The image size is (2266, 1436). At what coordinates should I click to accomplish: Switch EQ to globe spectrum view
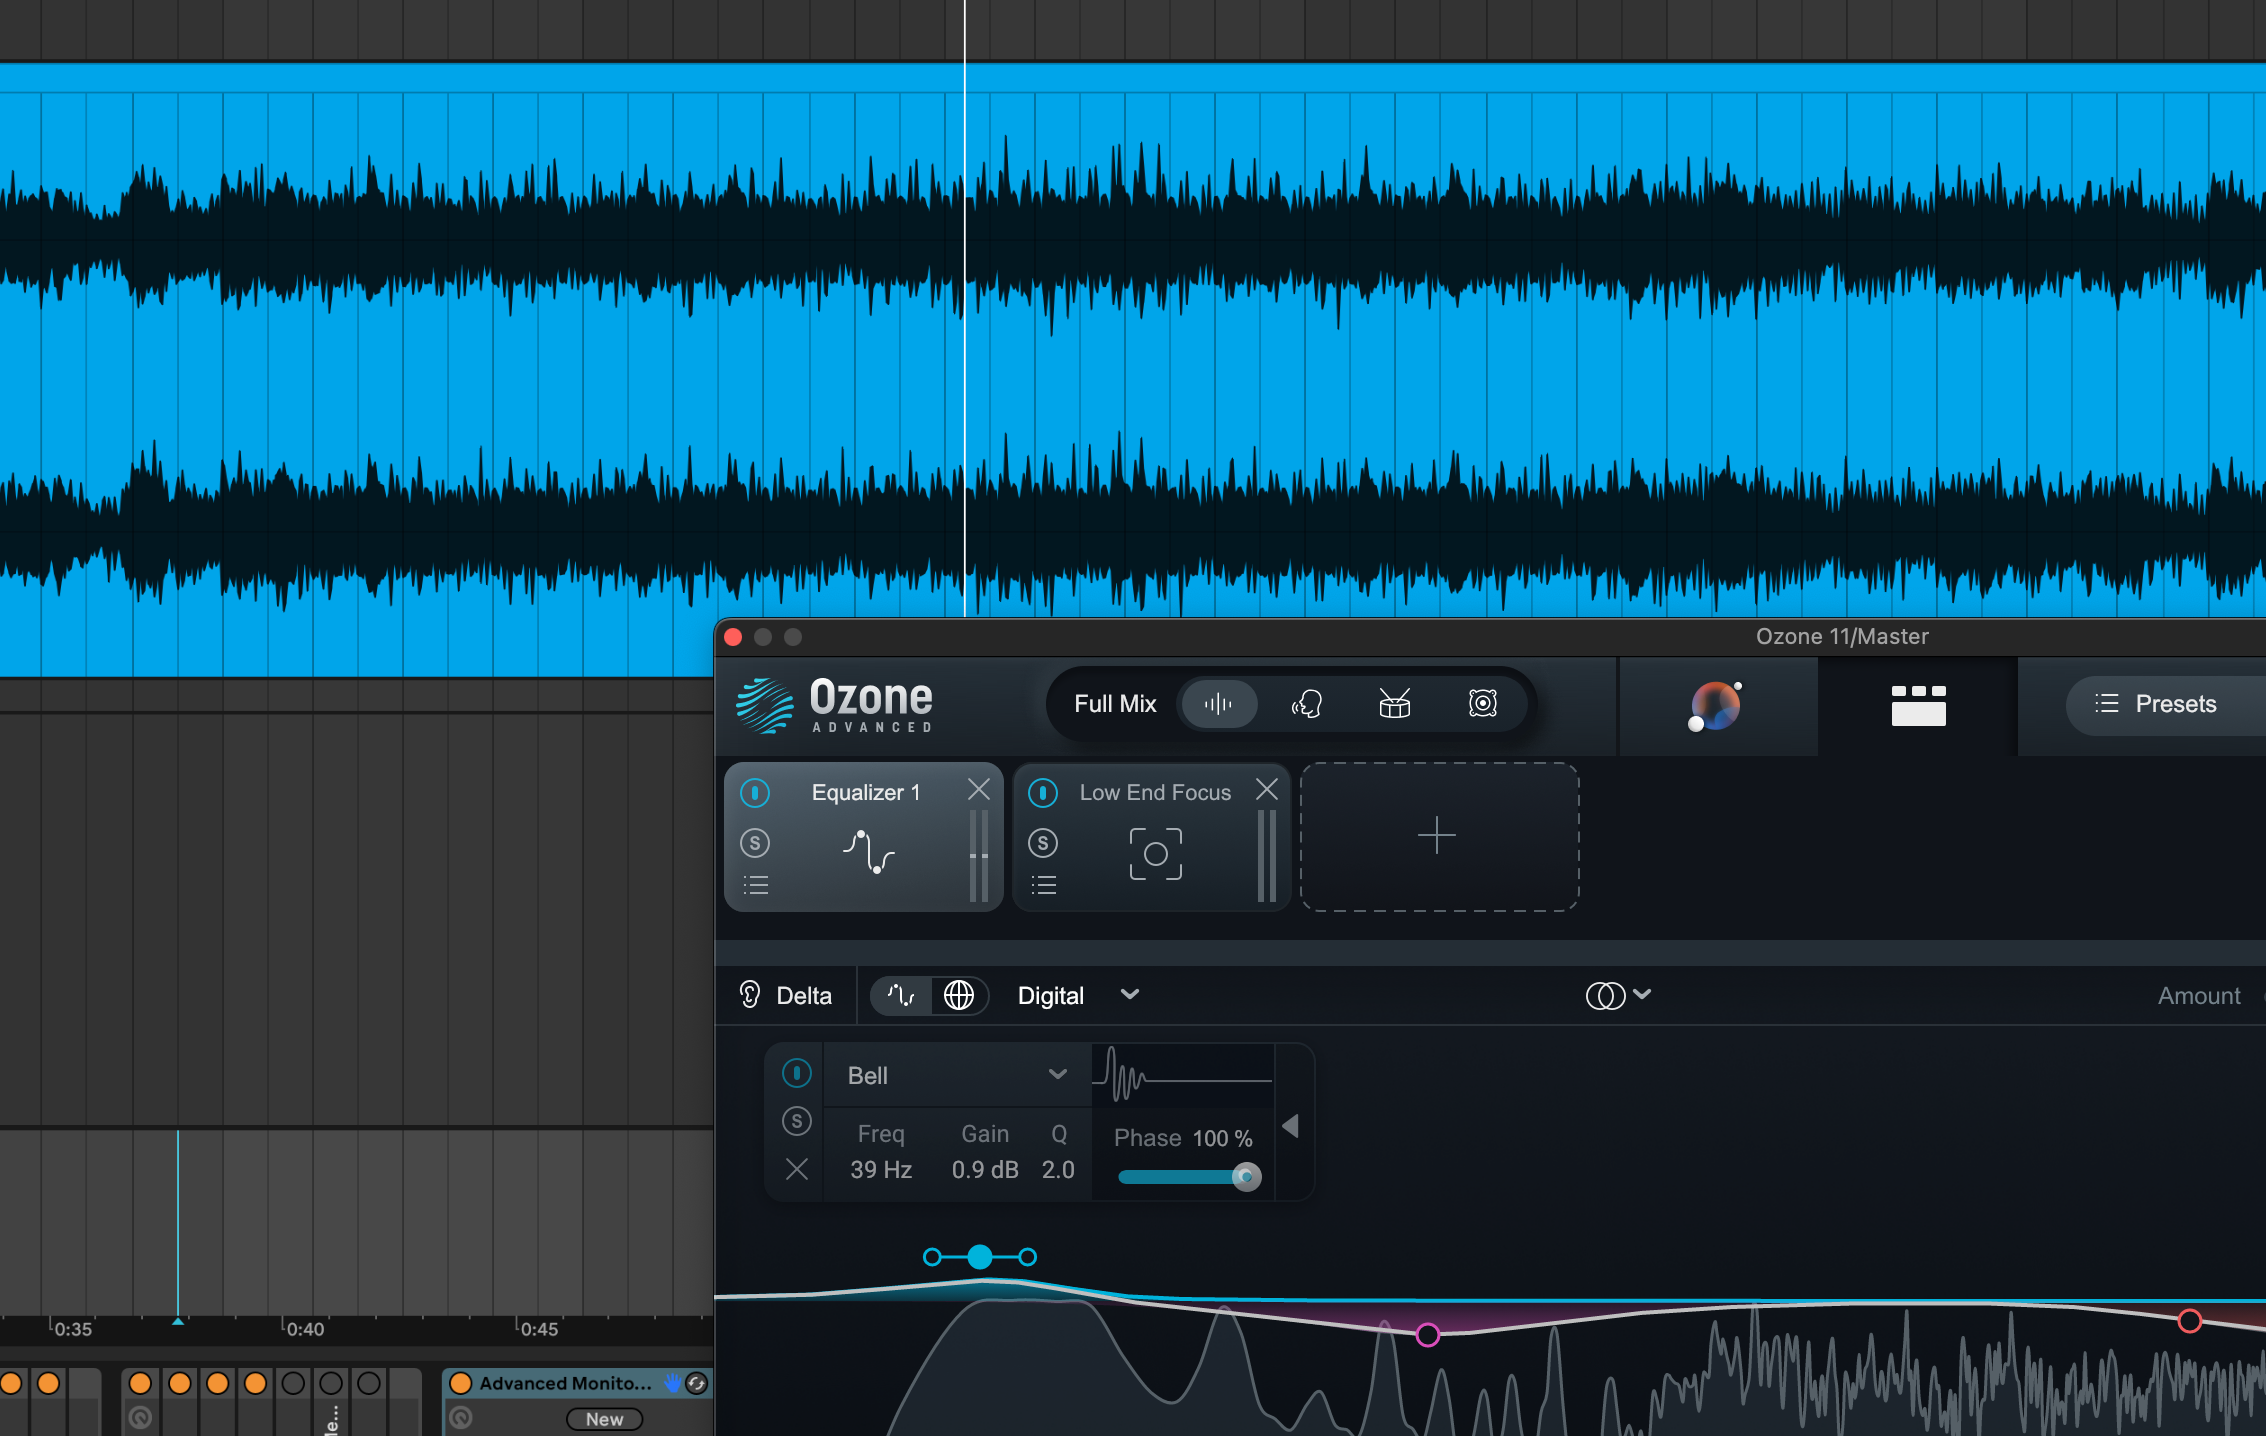[960, 995]
